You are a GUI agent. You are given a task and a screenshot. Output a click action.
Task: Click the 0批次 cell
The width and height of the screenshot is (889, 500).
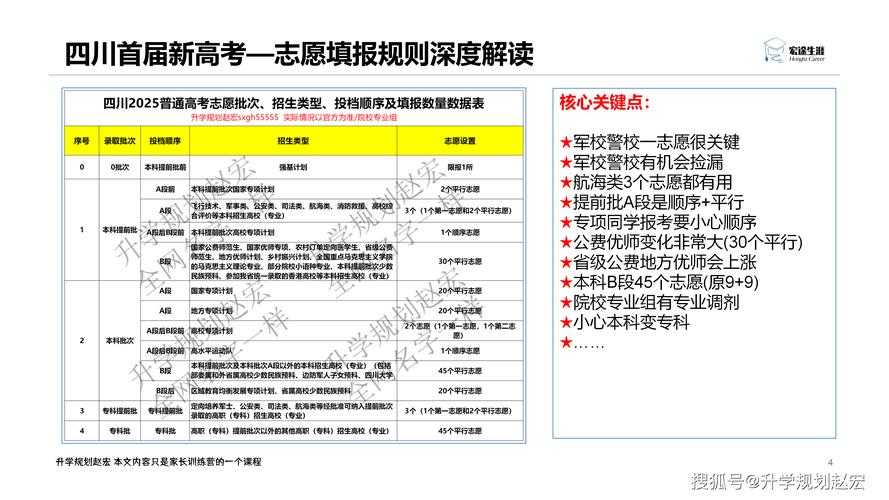pyautogui.click(x=120, y=167)
